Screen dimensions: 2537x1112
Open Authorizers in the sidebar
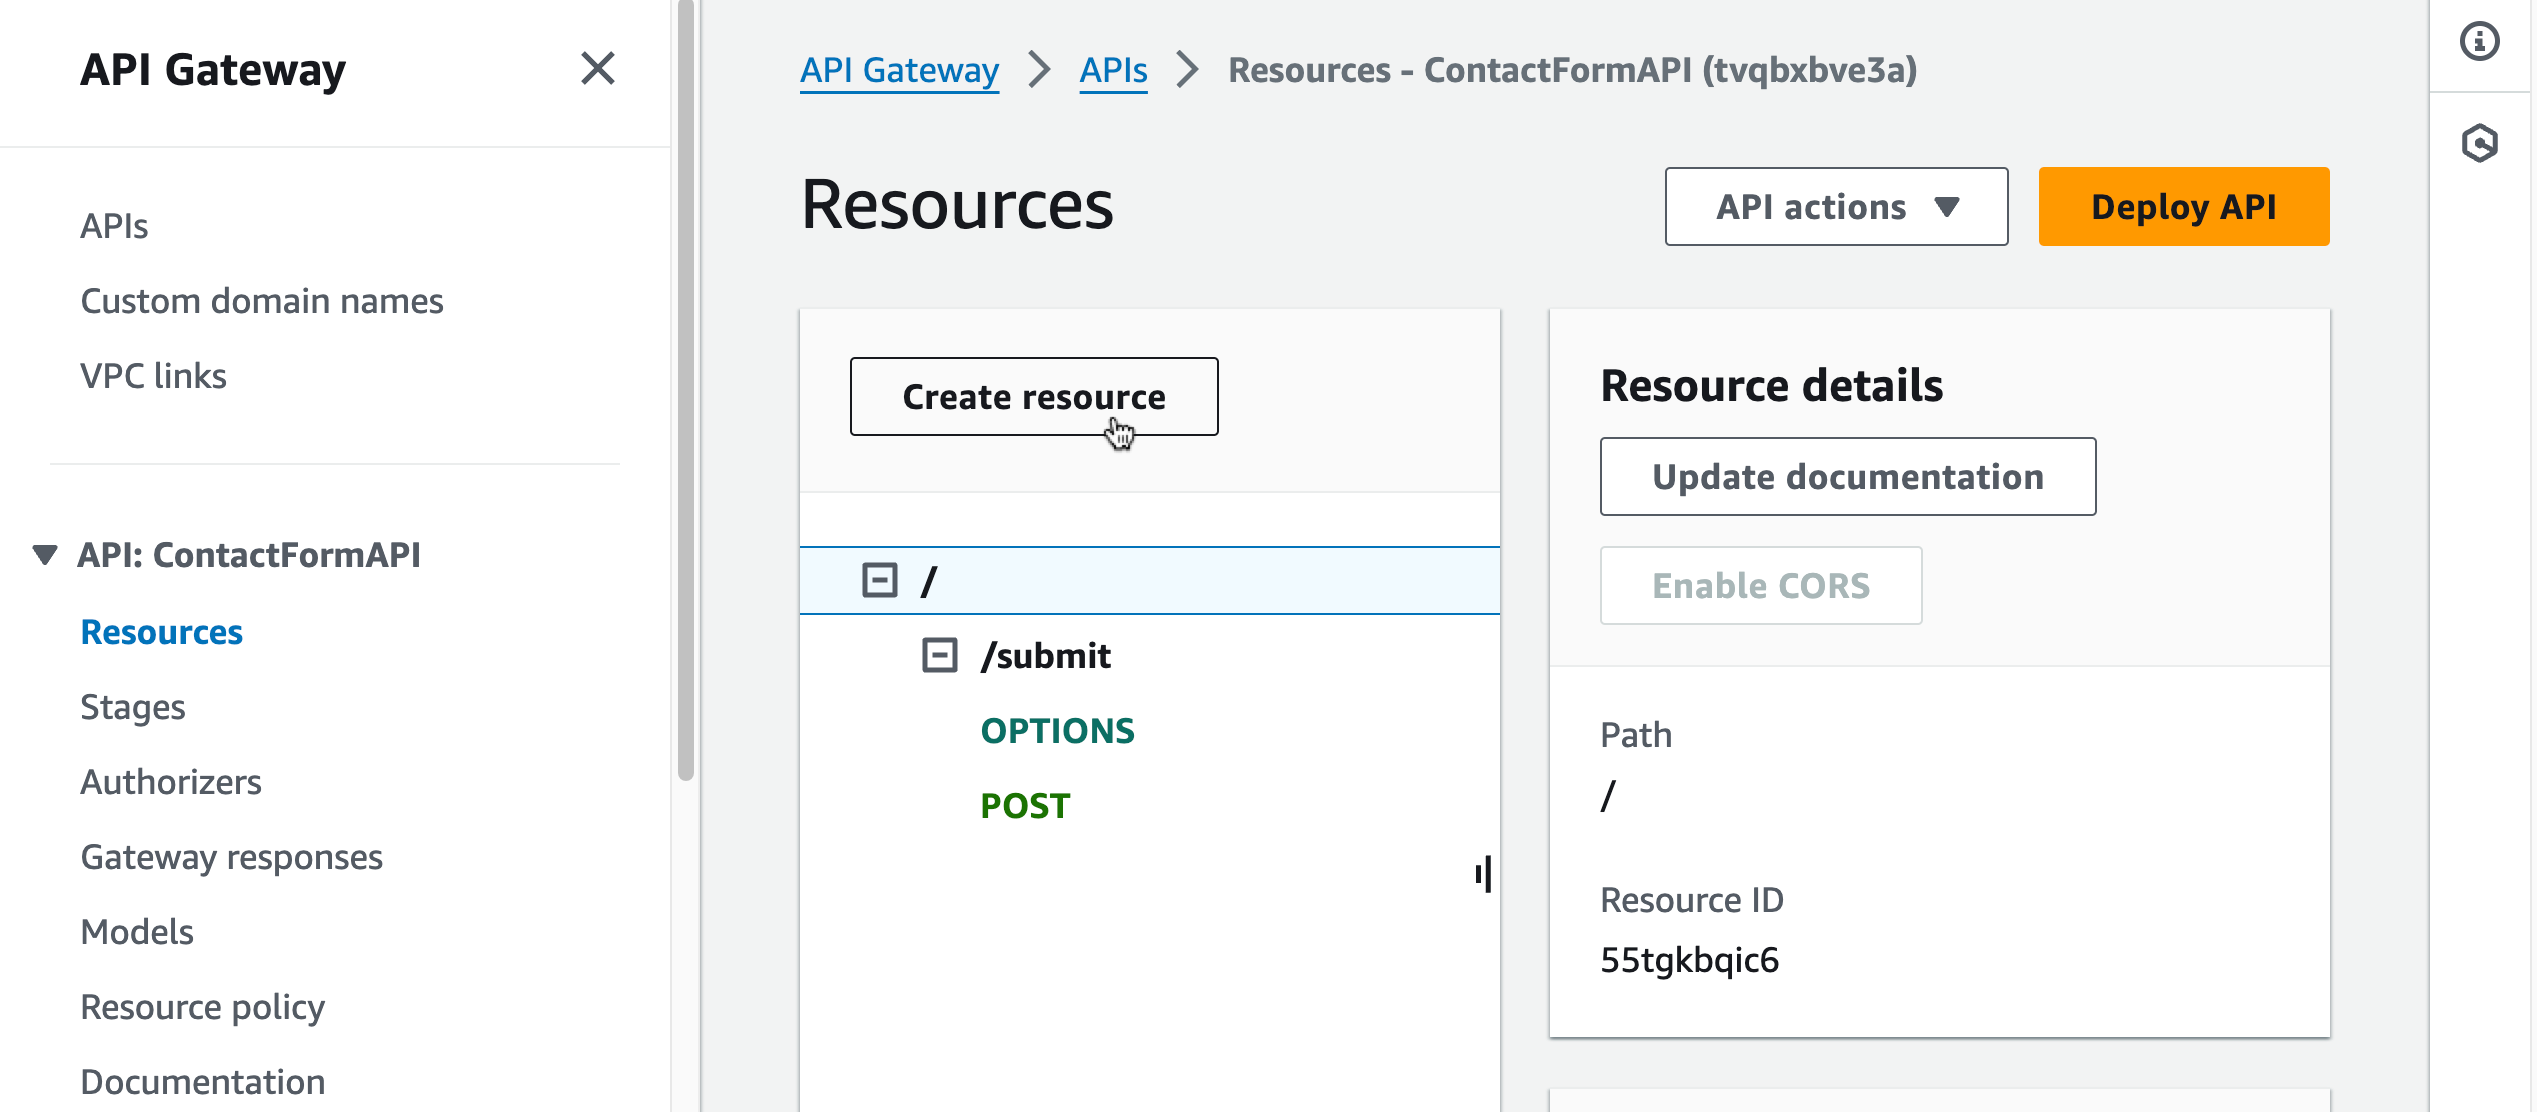click(171, 782)
